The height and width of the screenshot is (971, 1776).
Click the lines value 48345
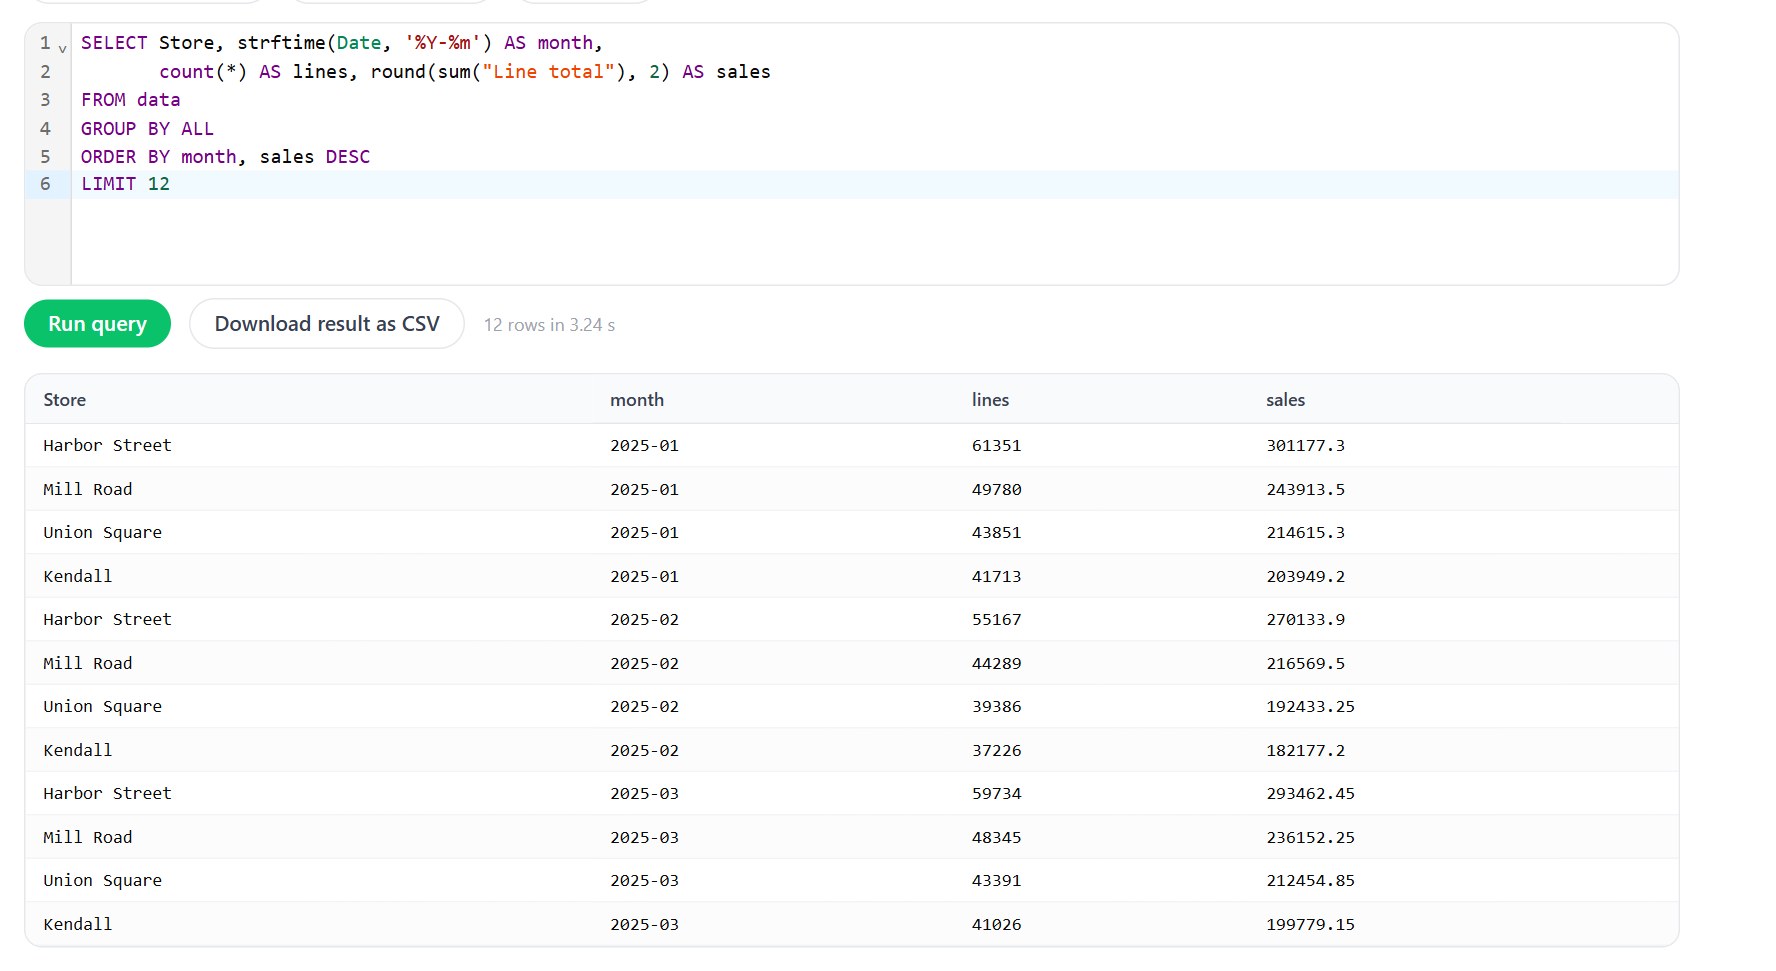tap(996, 838)
